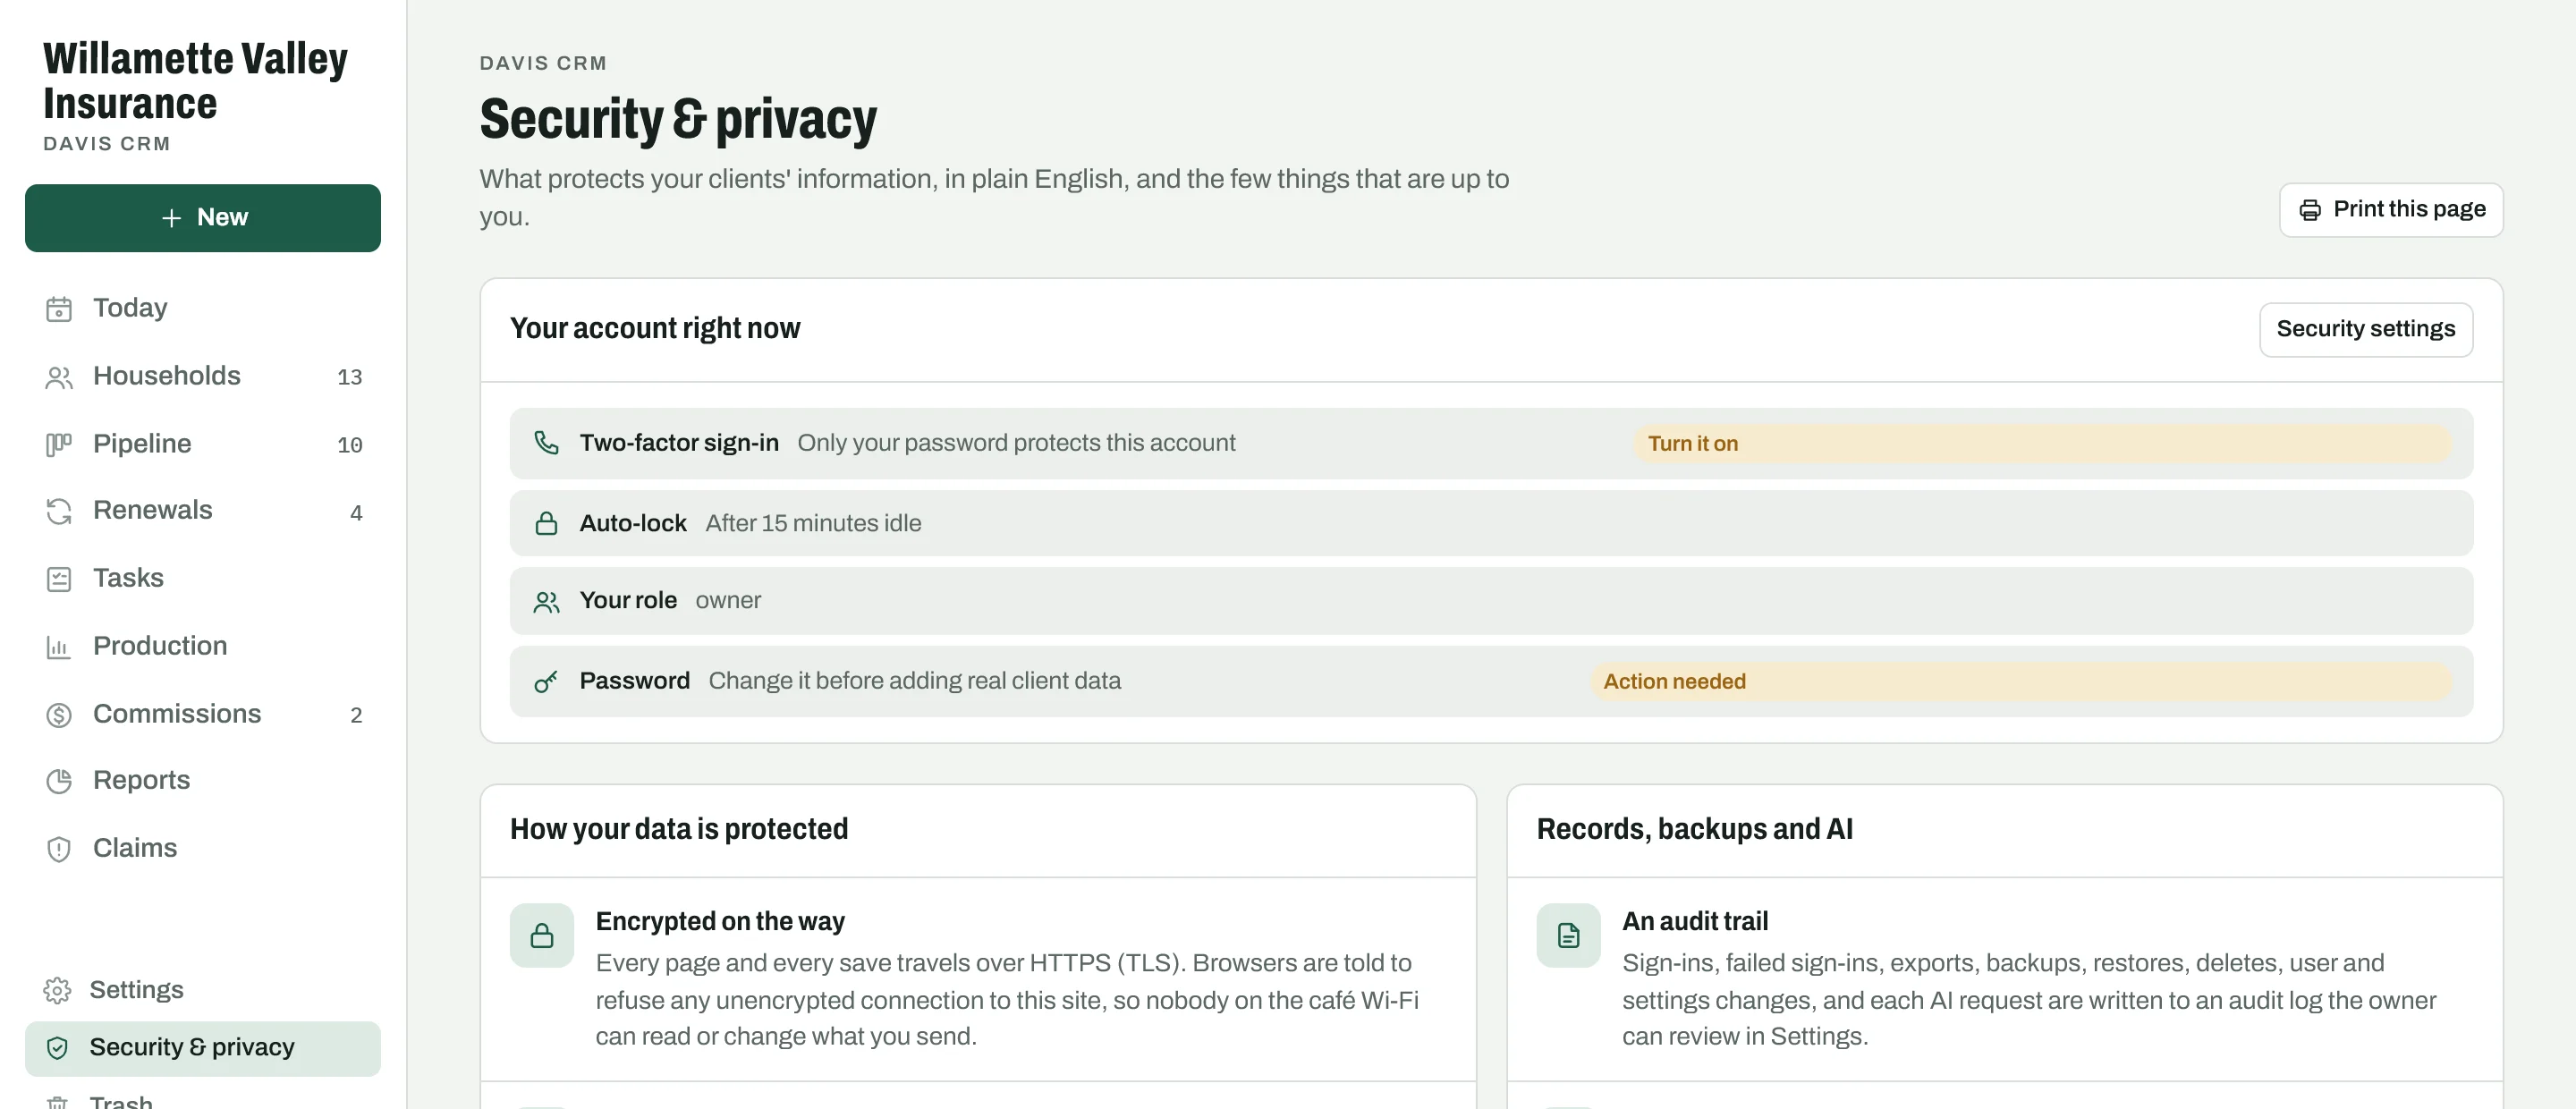Click the Renewals count 4
The height and width of the screenshot is (1109, 2576).
(x=356, y=514)
